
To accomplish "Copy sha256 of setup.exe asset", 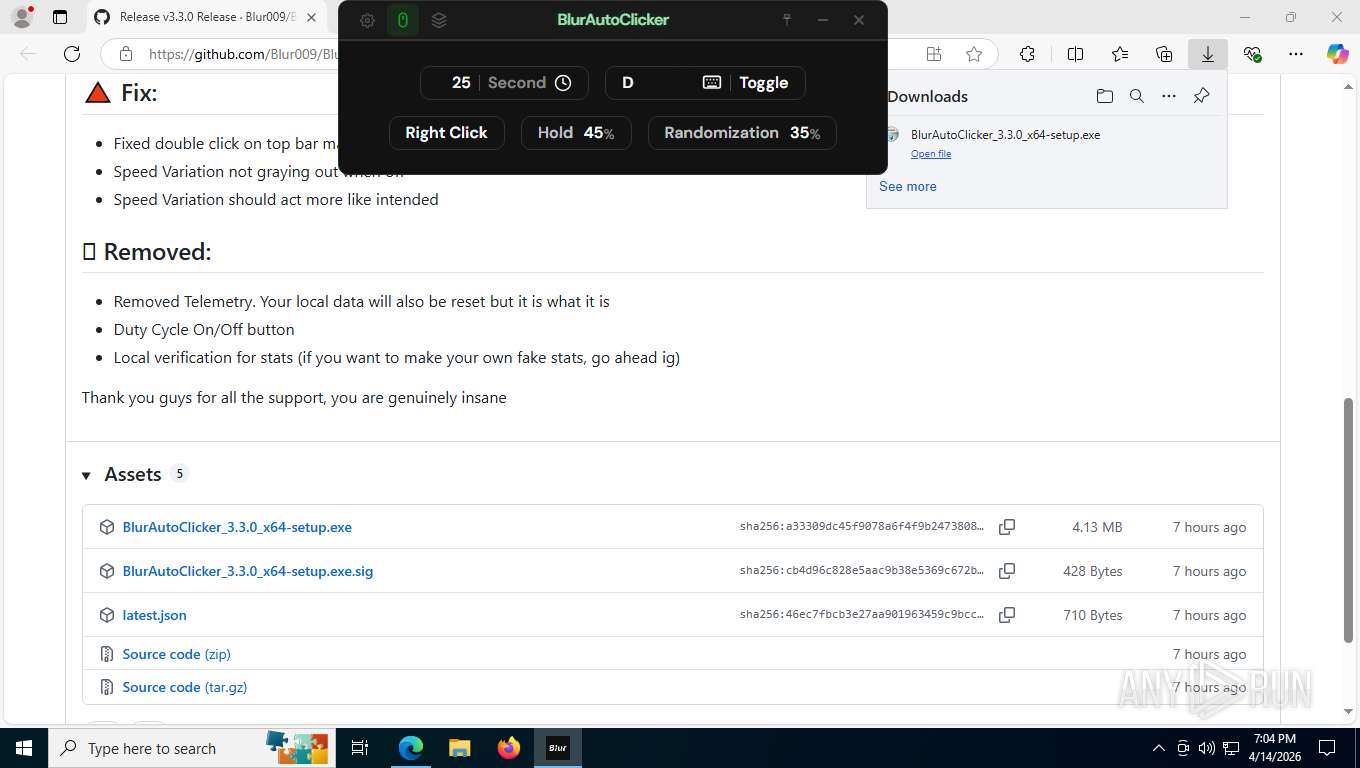I will pos(1007,527).
